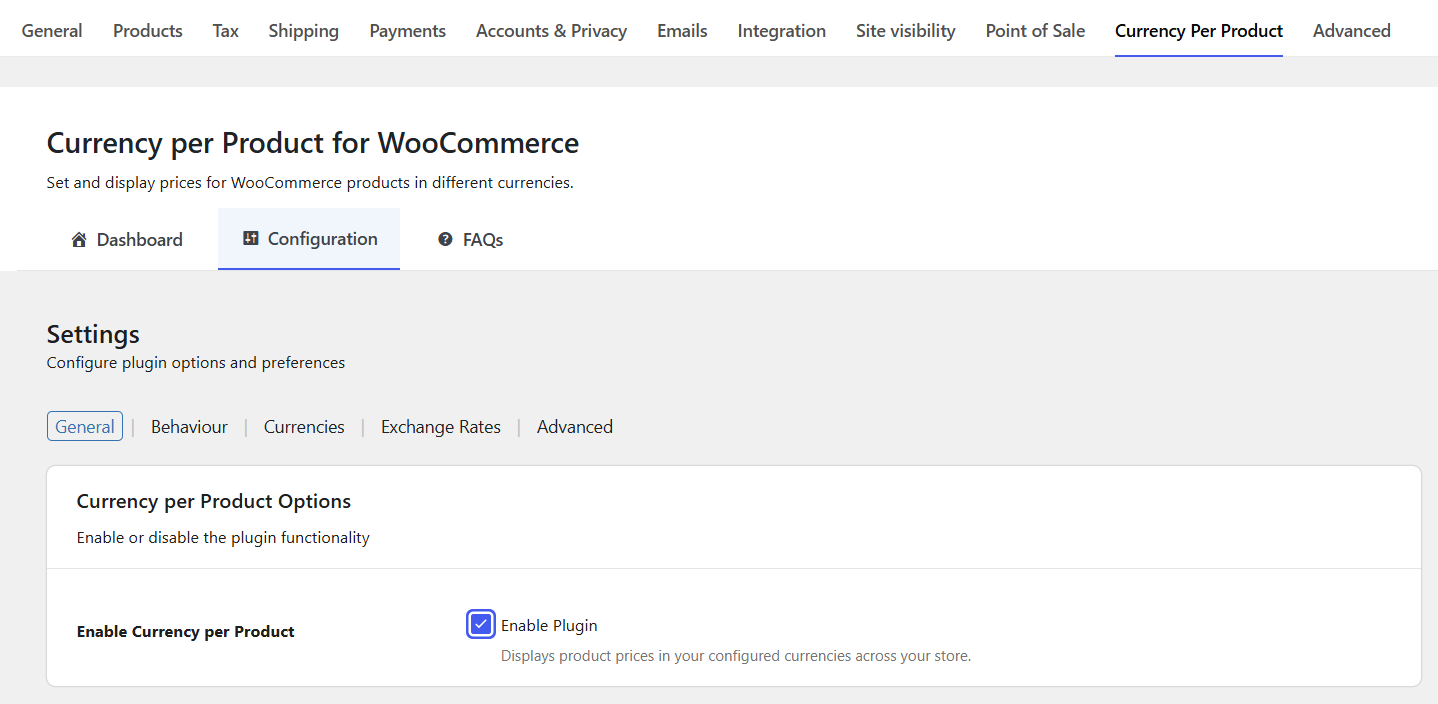Open the Products settings tab
Image resolution: width=1438 pixels, height=704 pixels.
(x=148, y=31)
